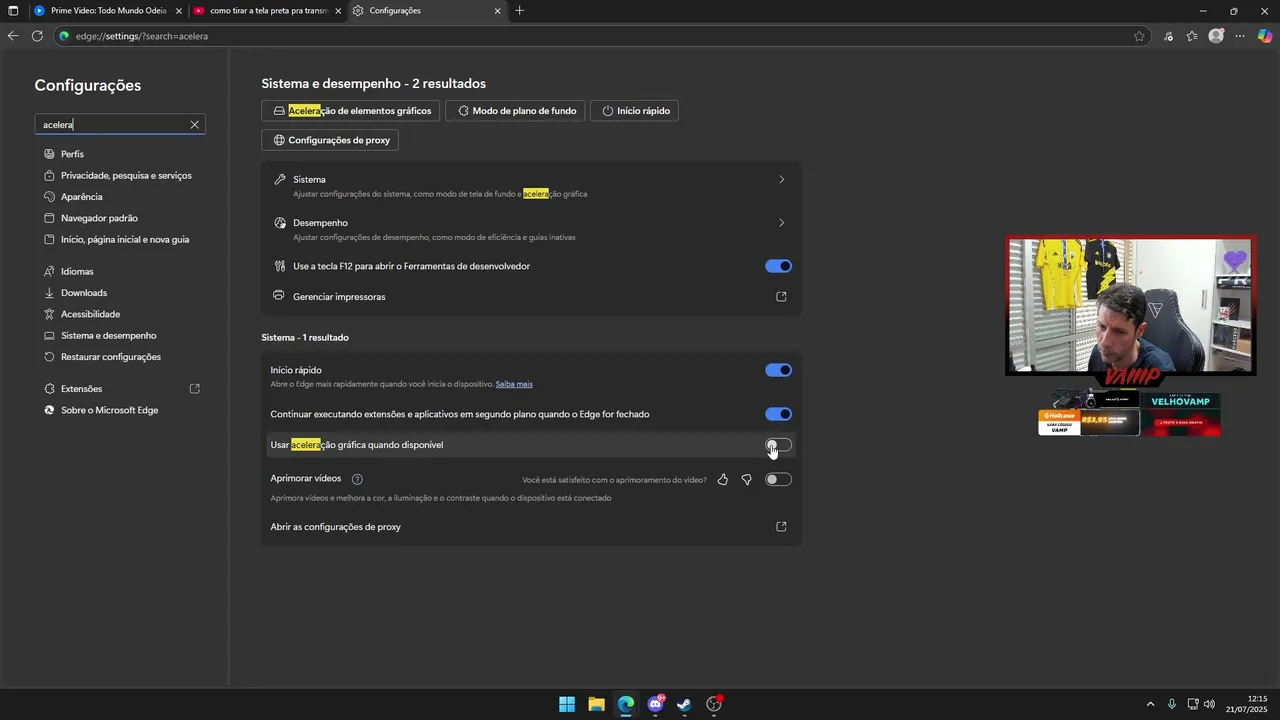Show hidden system tray icons
The height and width of the screenshot is (720, 1280).
click(1150, 704)
